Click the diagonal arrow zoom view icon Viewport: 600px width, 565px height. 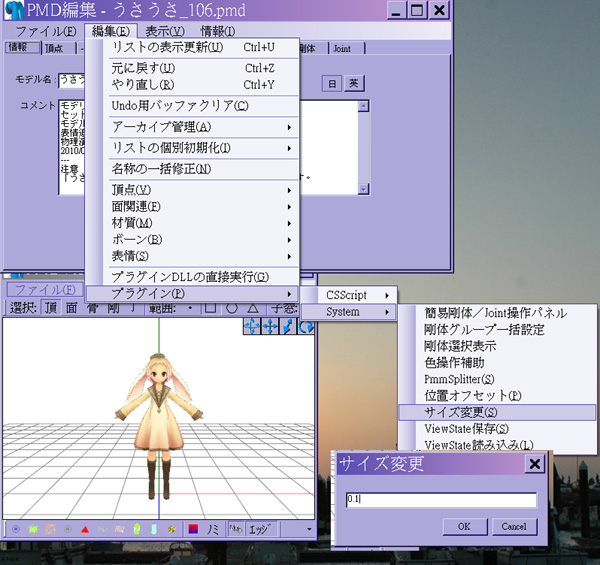[x=288, y=326]
